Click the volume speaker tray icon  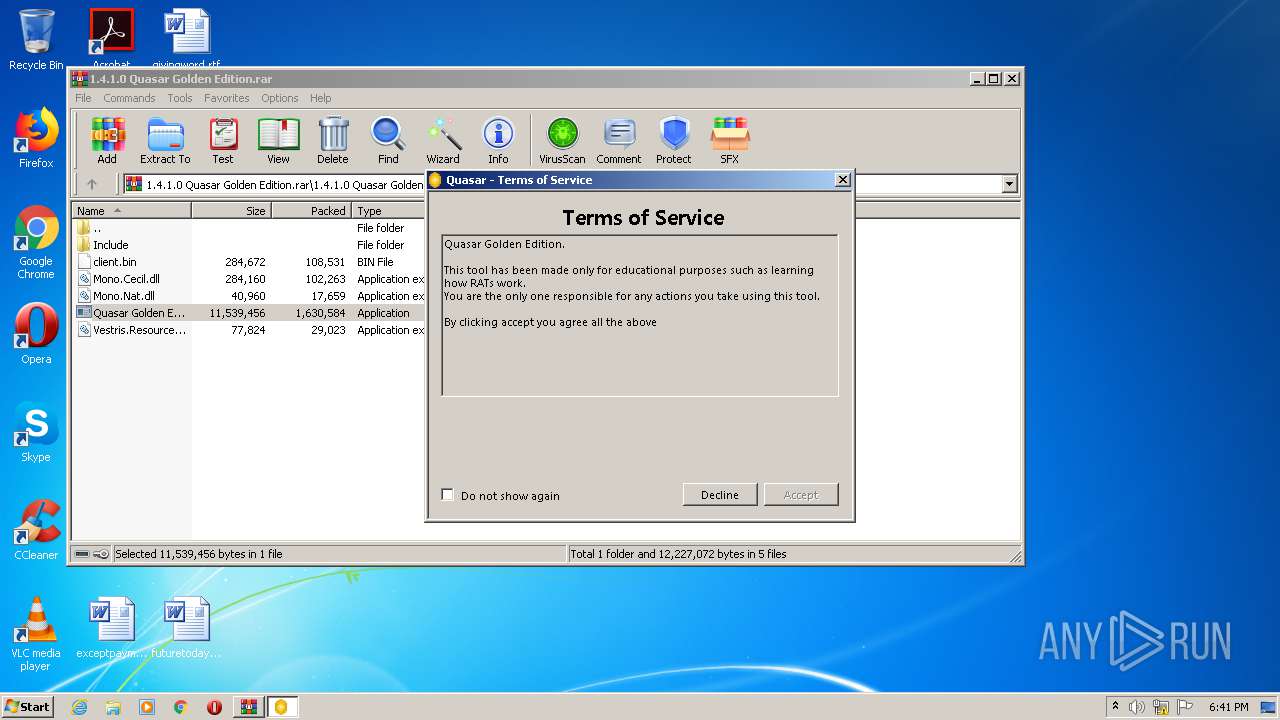1137,707
